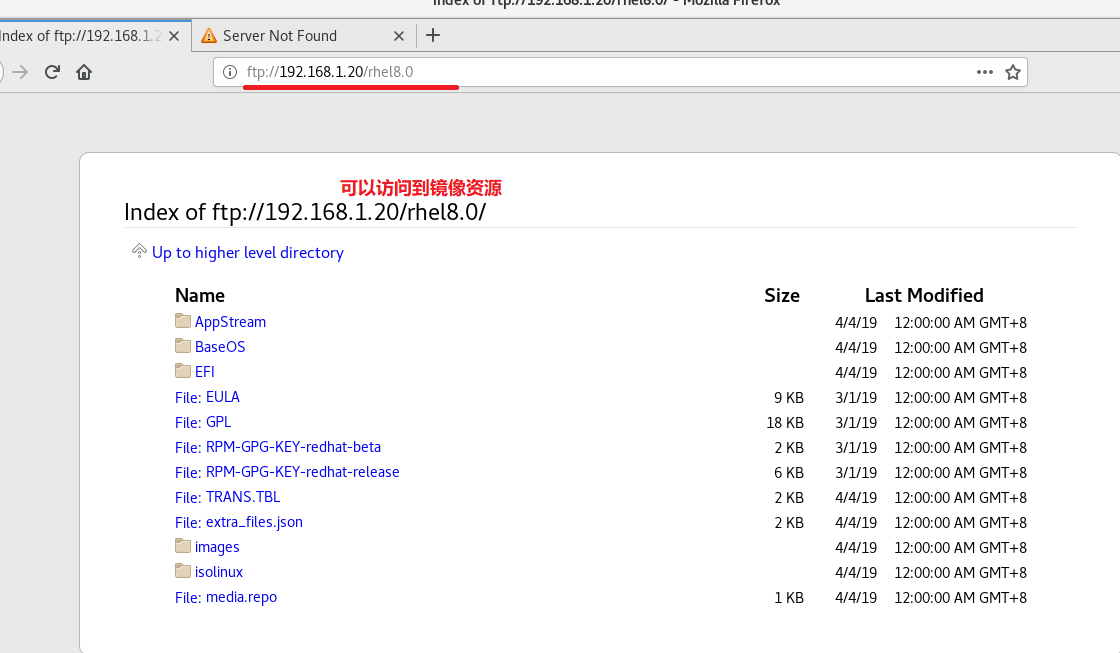The height and width of the screenshot is (653, 1120).
Task: Open the File: media.repo link
Action: pos(226,597)
